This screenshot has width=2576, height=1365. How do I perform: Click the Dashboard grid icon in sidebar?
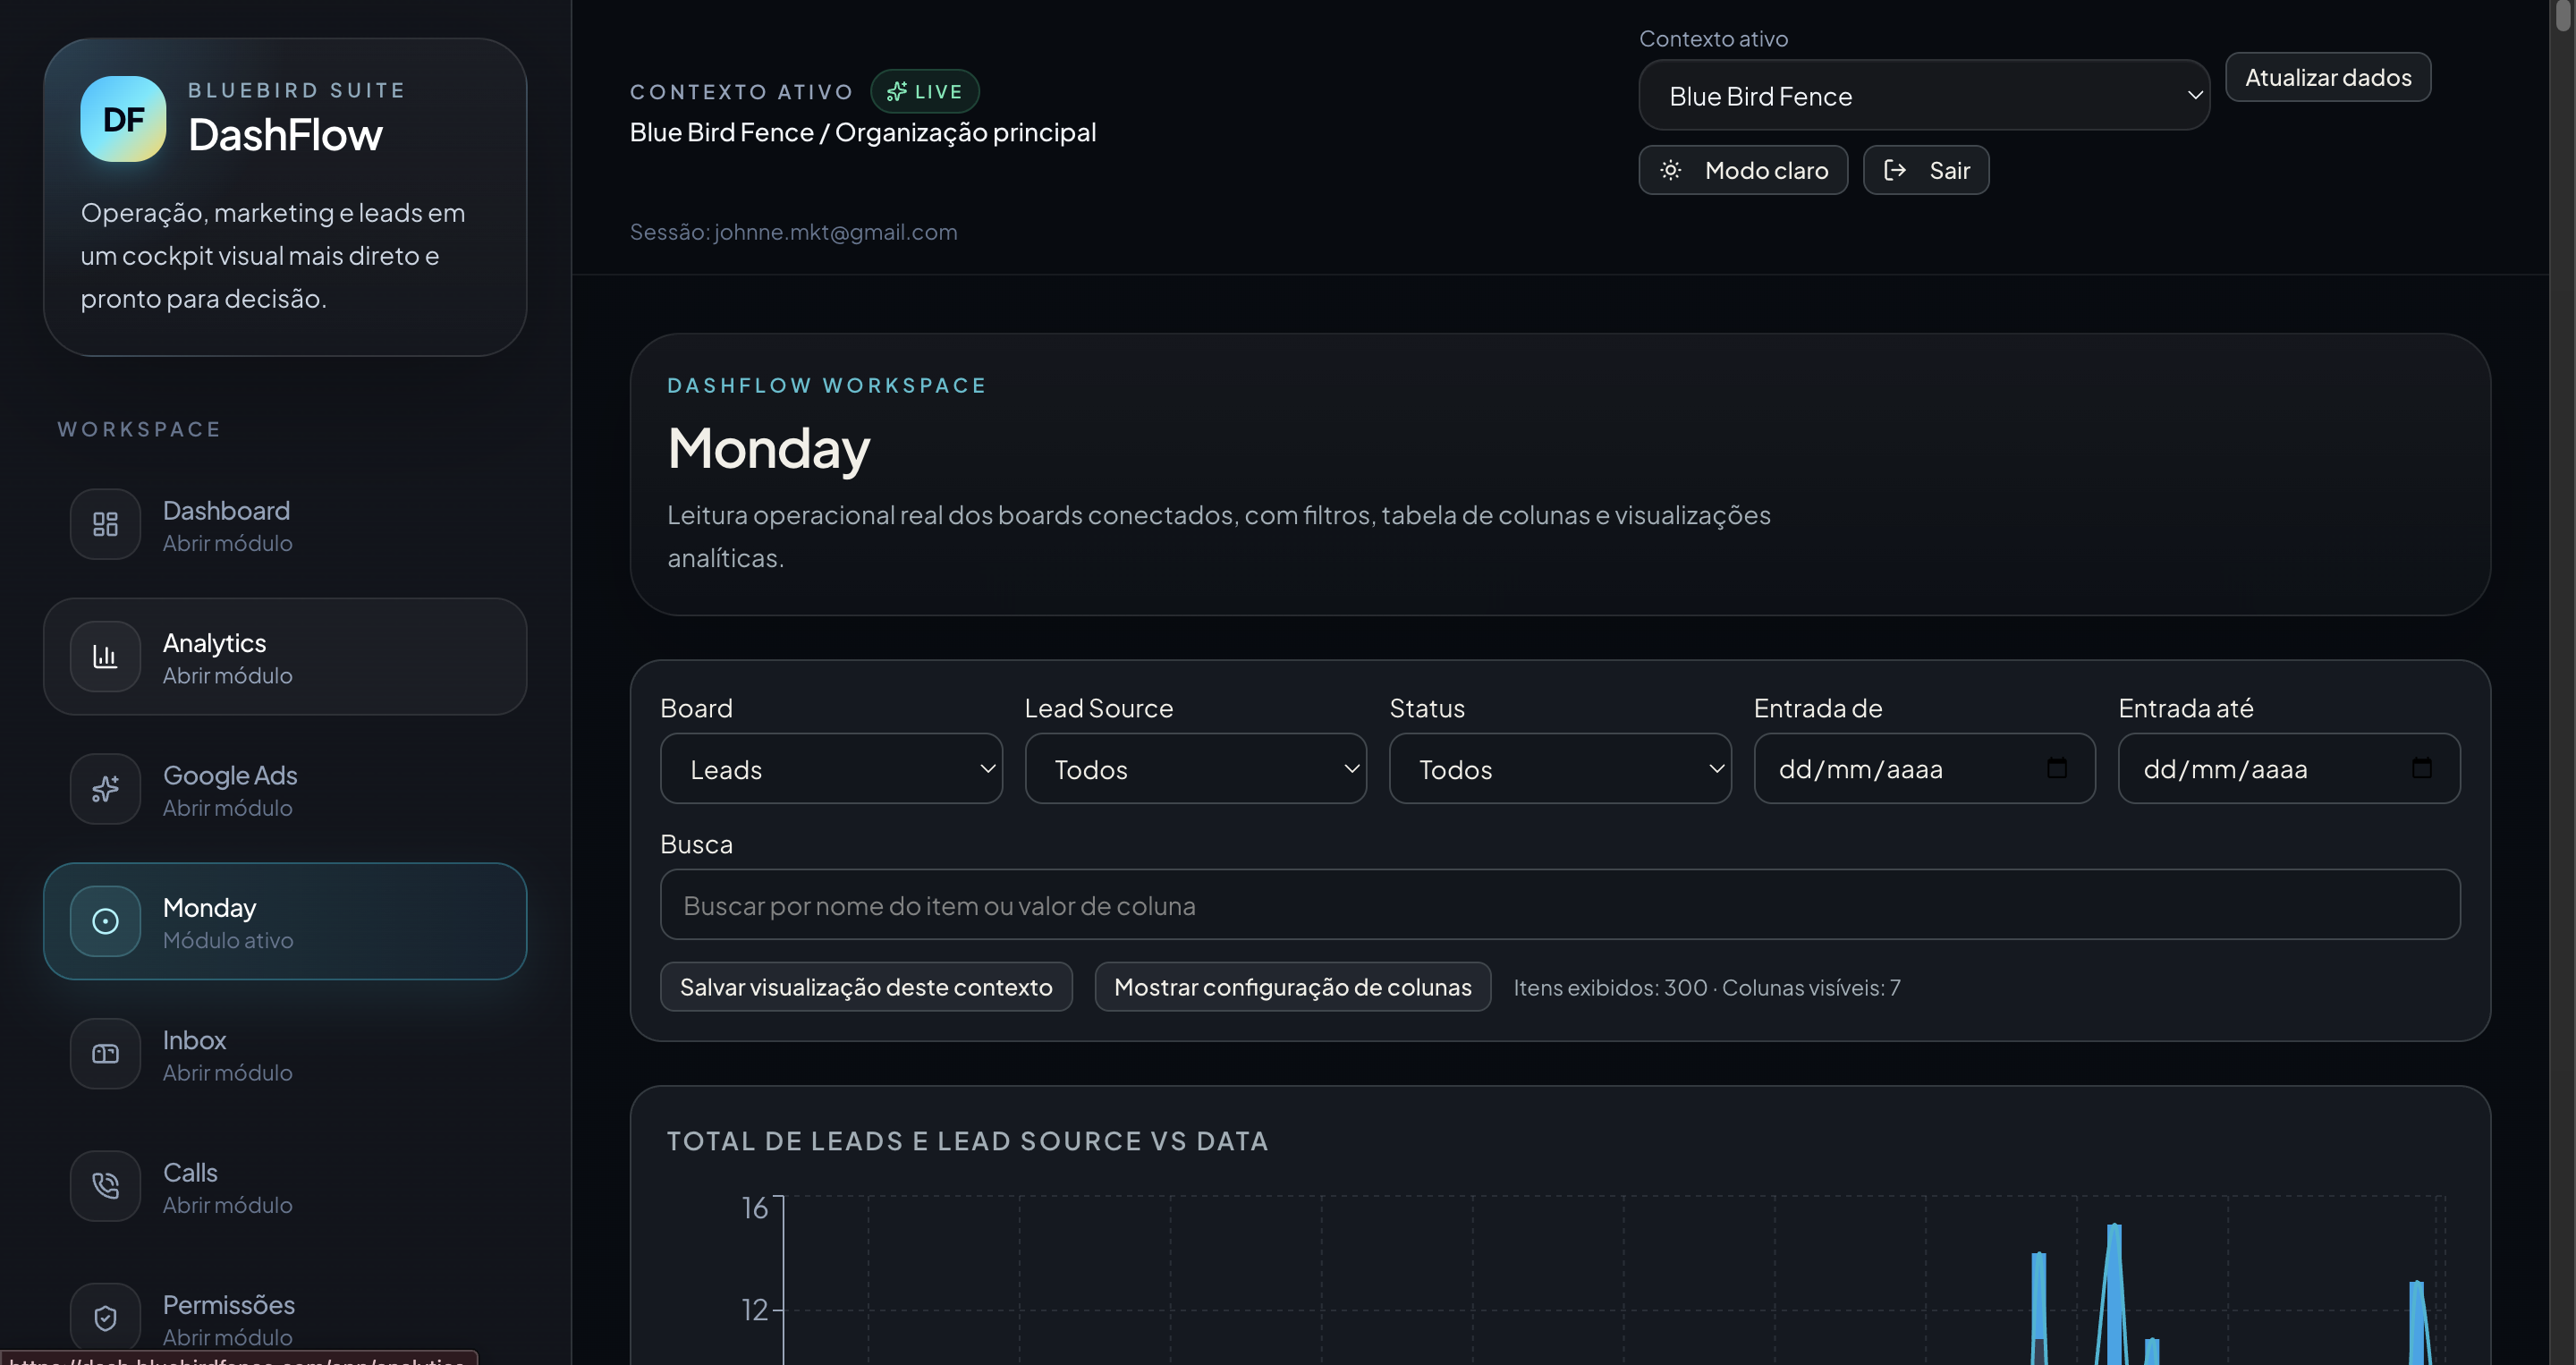105,524
